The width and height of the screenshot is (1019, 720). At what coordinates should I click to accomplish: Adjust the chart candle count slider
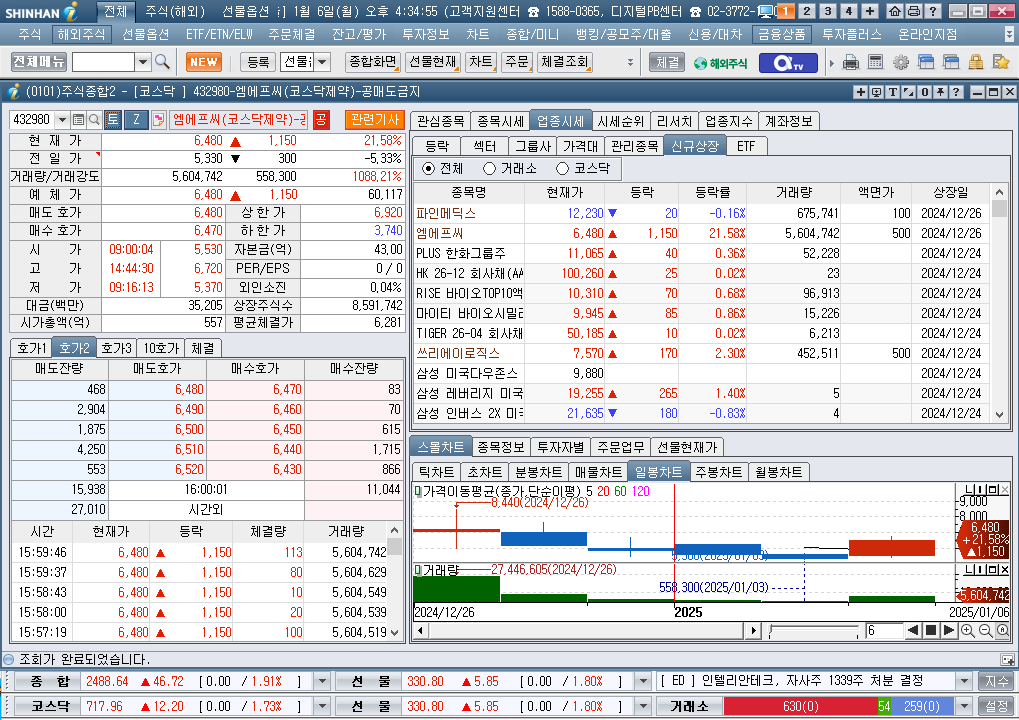coord(815,630)
